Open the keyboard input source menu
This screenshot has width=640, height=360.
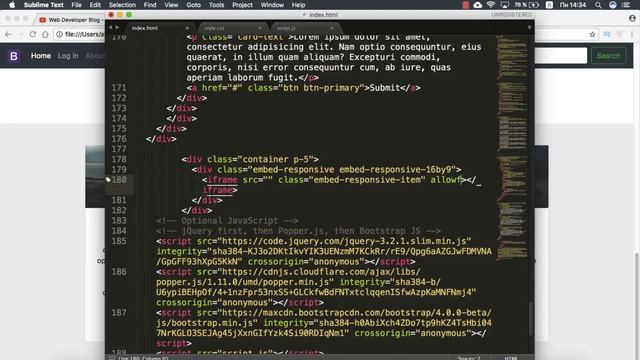coord(549,5)
